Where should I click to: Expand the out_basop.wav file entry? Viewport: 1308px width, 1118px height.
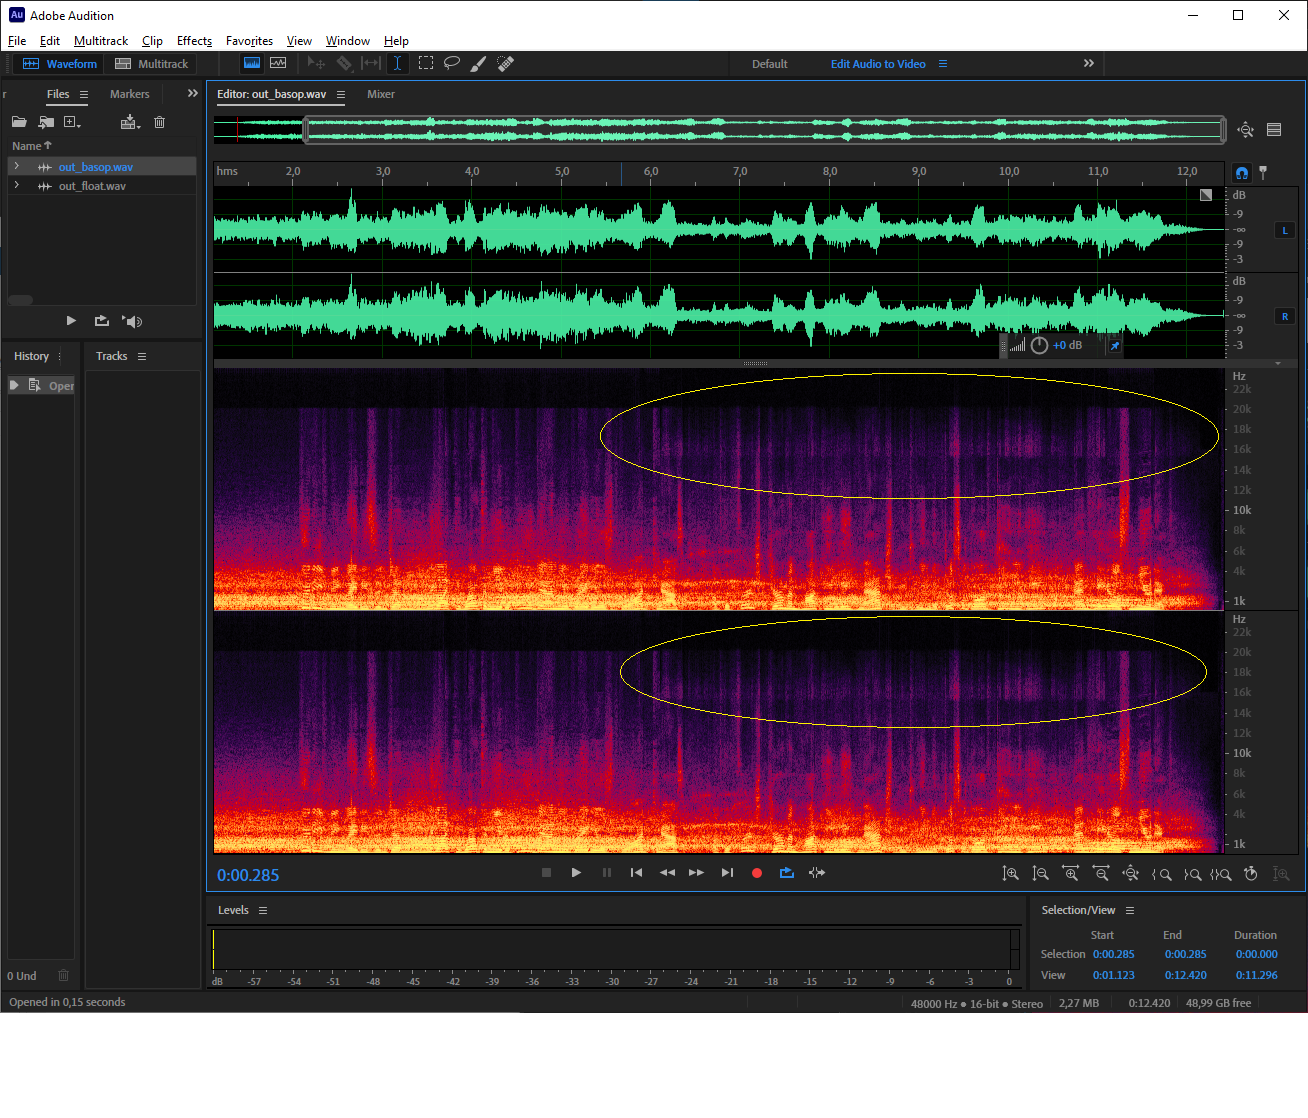pyautogui.click(x=17, y=167)
